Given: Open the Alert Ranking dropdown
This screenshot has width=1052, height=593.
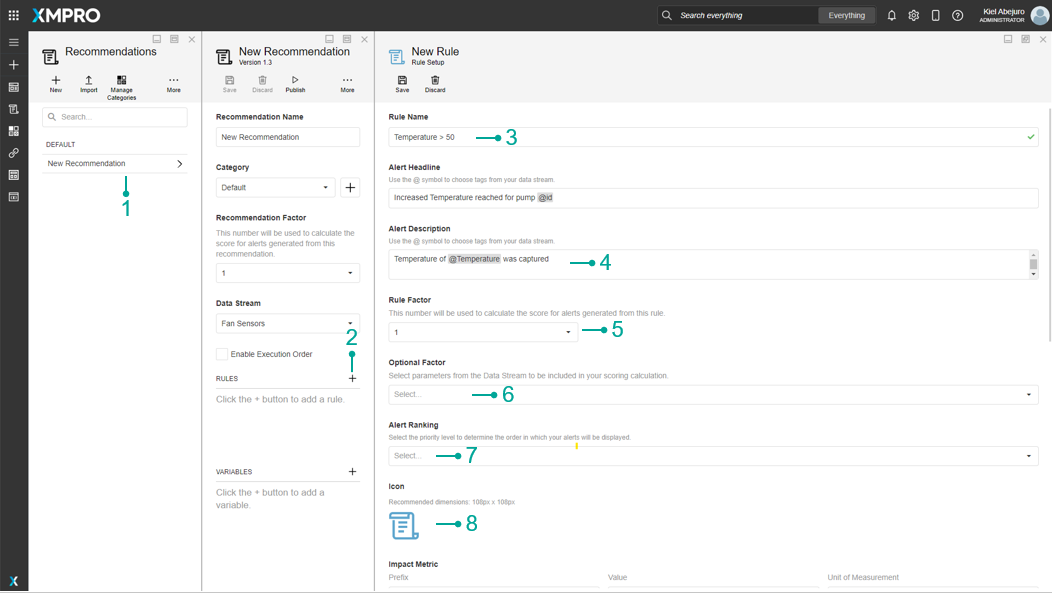Looking at the screenshot, I should pyautogui.click(x=712, y=456).
